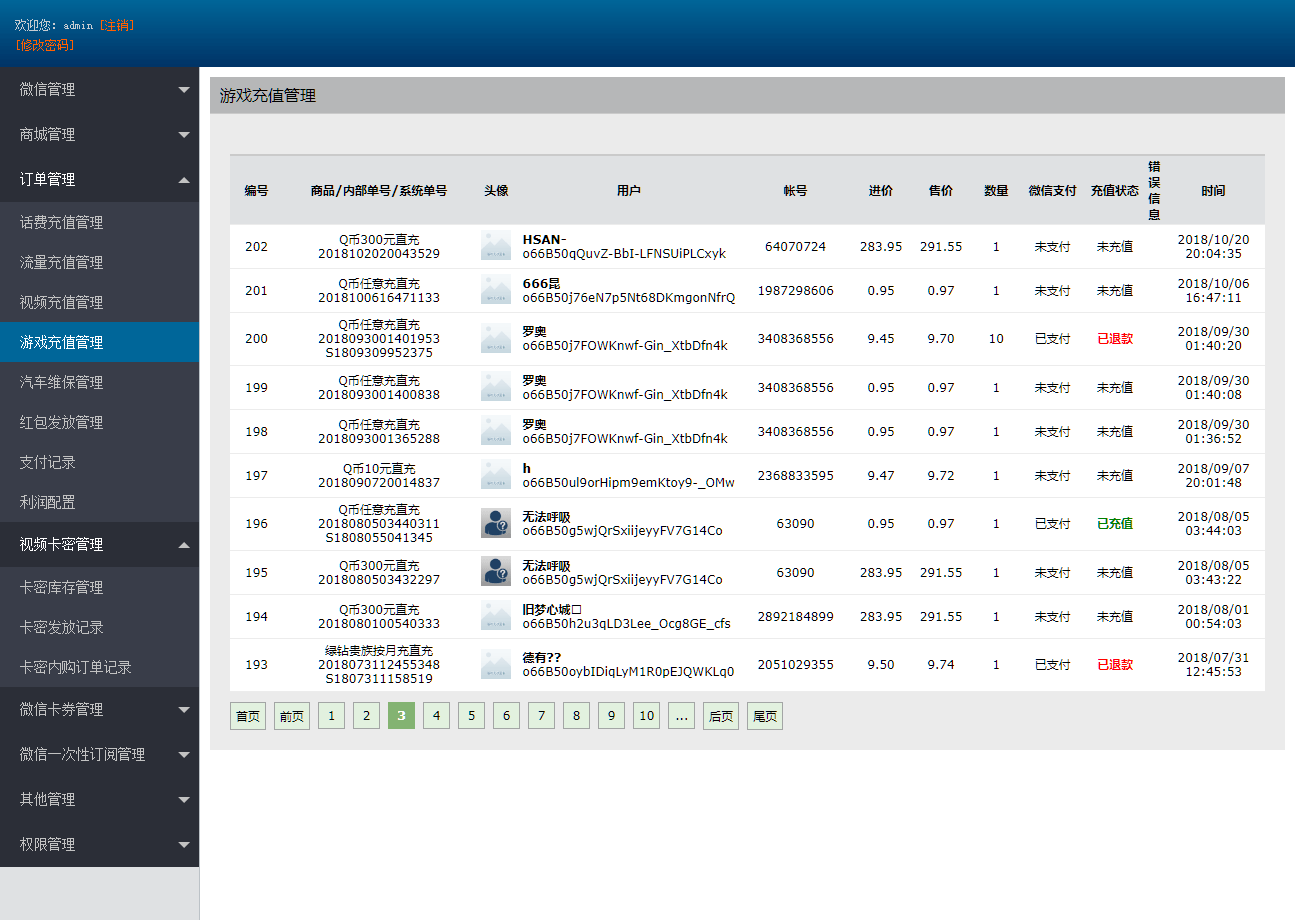This screenshot has width=1295, height=920.
Task: Click timestamp 2018/10/20 20:04:35
Action: 1213,246
